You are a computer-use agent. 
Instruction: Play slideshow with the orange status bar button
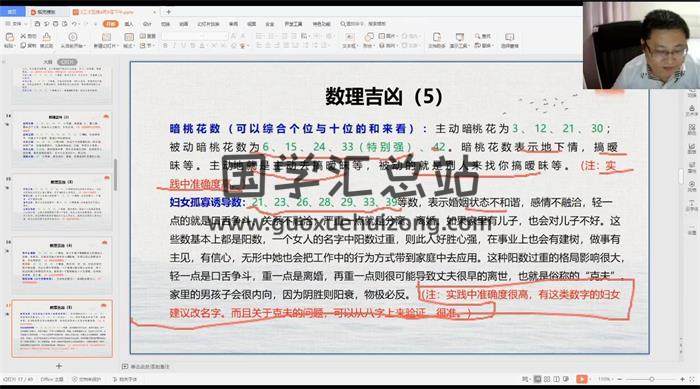(582, 379)
